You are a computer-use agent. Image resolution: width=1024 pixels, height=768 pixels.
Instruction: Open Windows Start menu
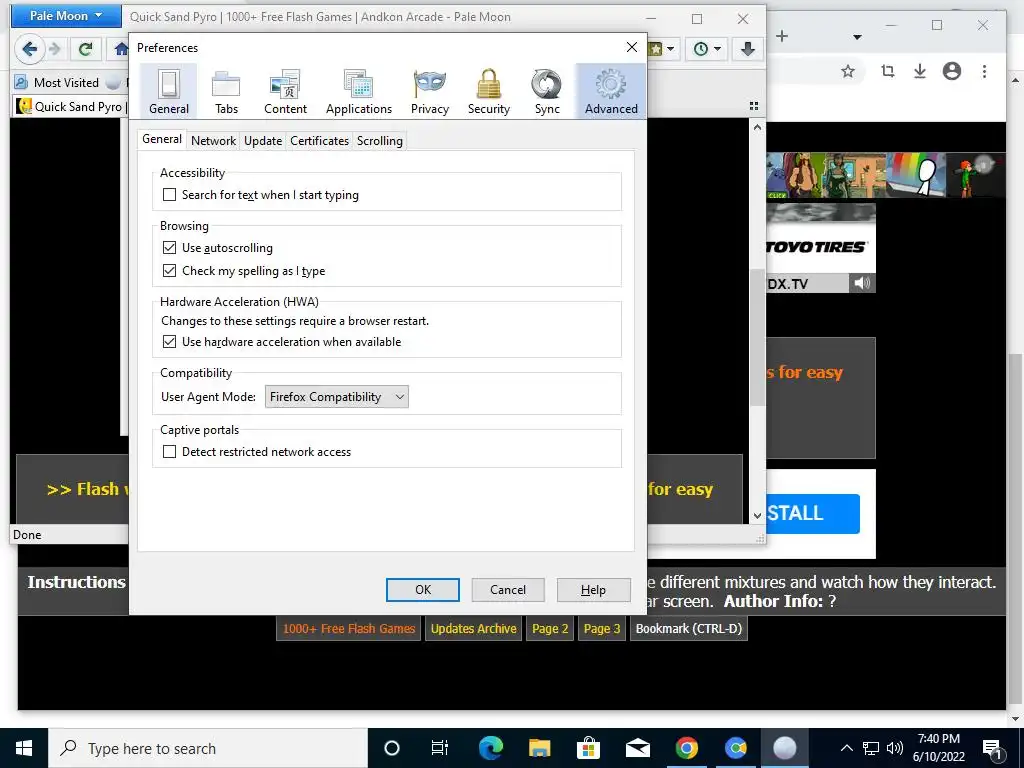[24, 748]
